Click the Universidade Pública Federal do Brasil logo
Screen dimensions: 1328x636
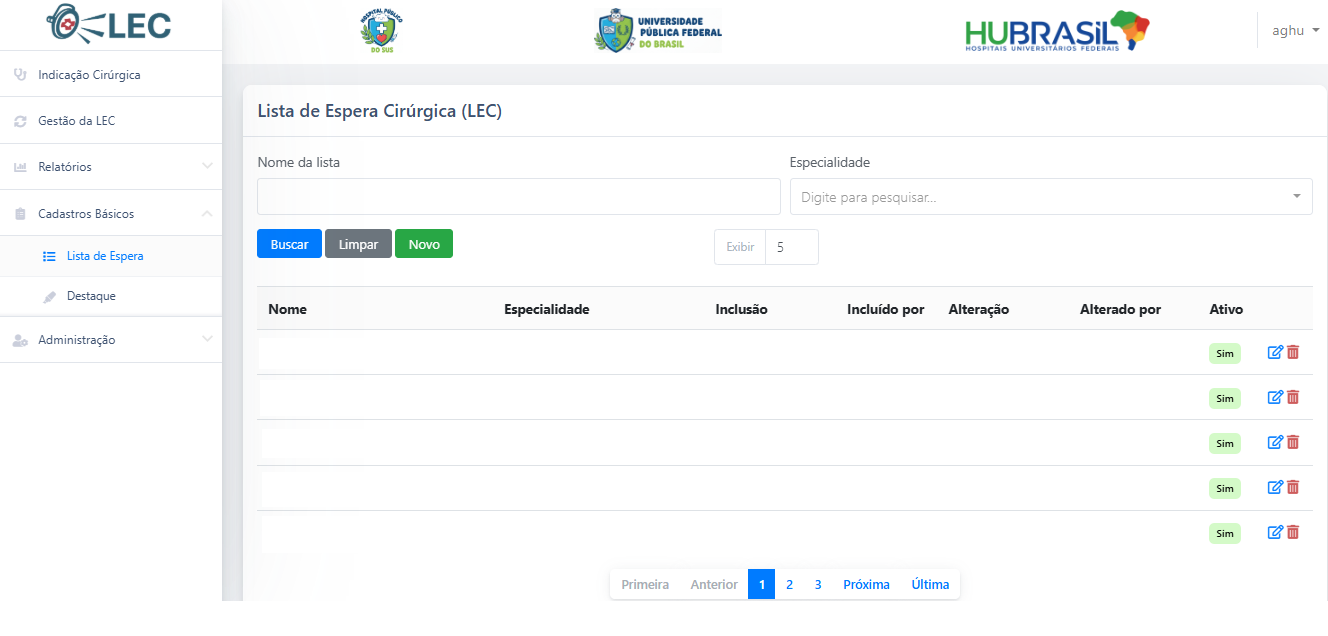658,31
